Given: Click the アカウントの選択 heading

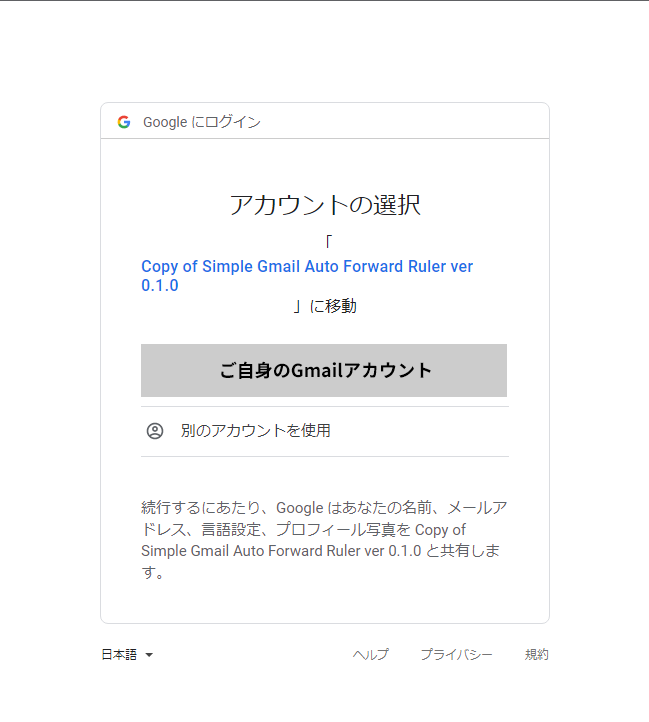Looking at the screenshot, I should (325, 205).
